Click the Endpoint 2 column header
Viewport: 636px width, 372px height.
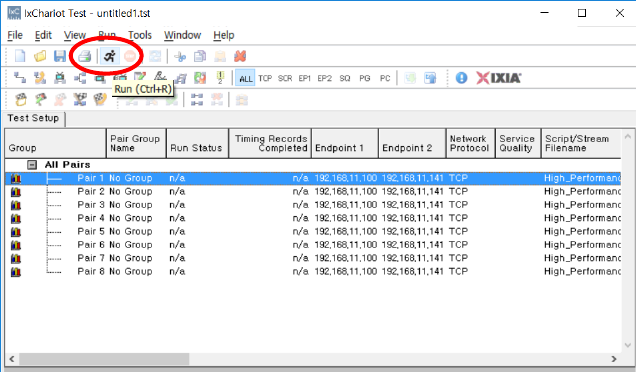point(412,144)
